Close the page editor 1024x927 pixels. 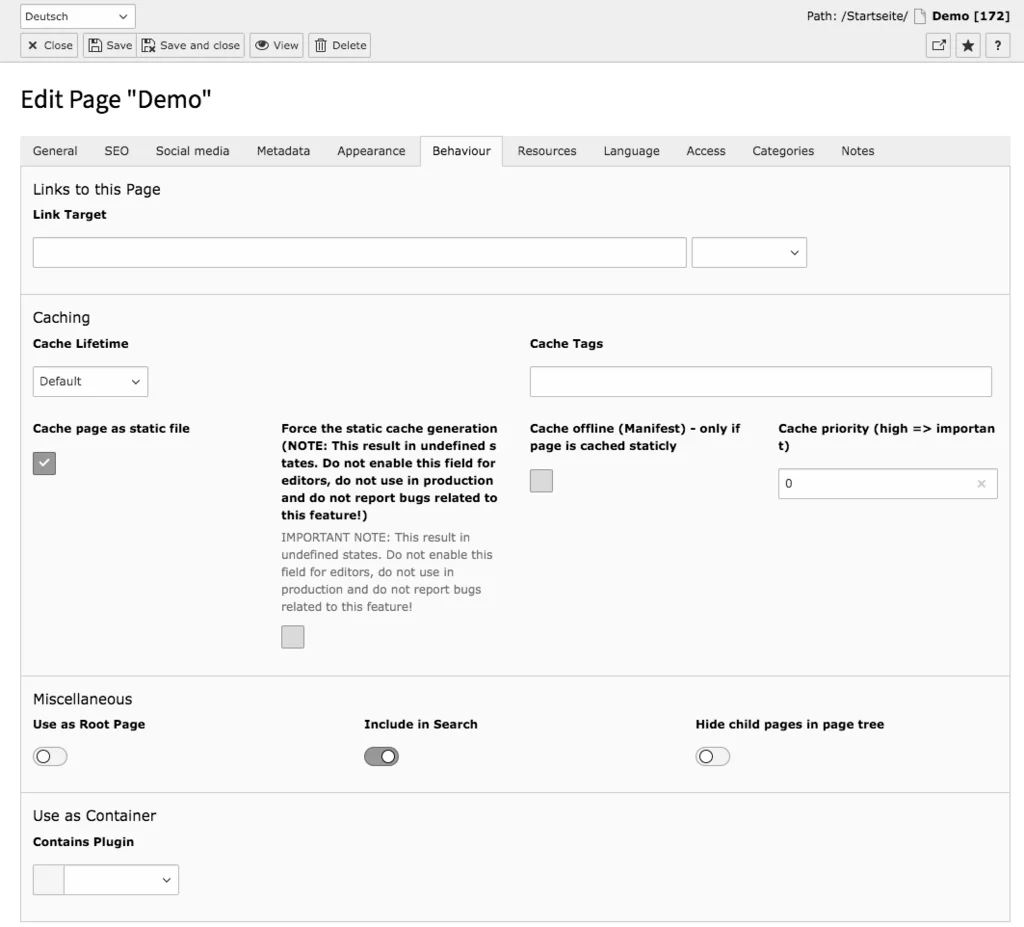point(48,45)
